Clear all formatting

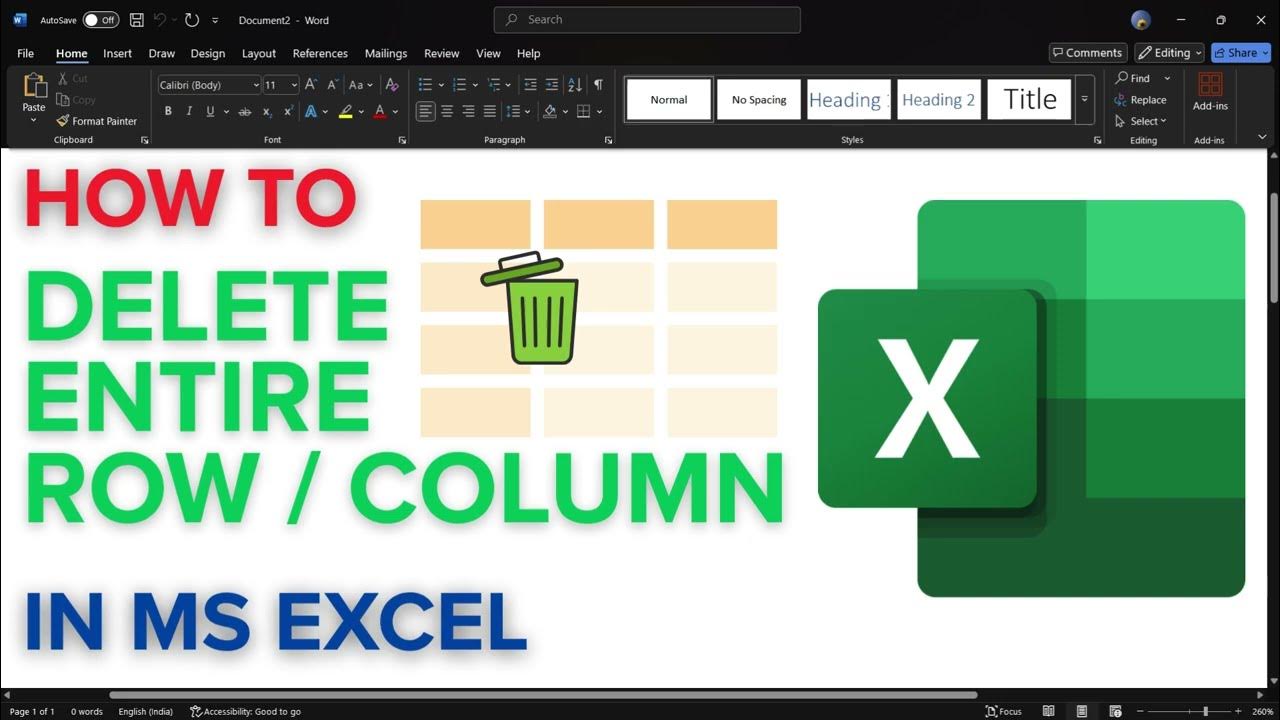[x=392, y=85]
